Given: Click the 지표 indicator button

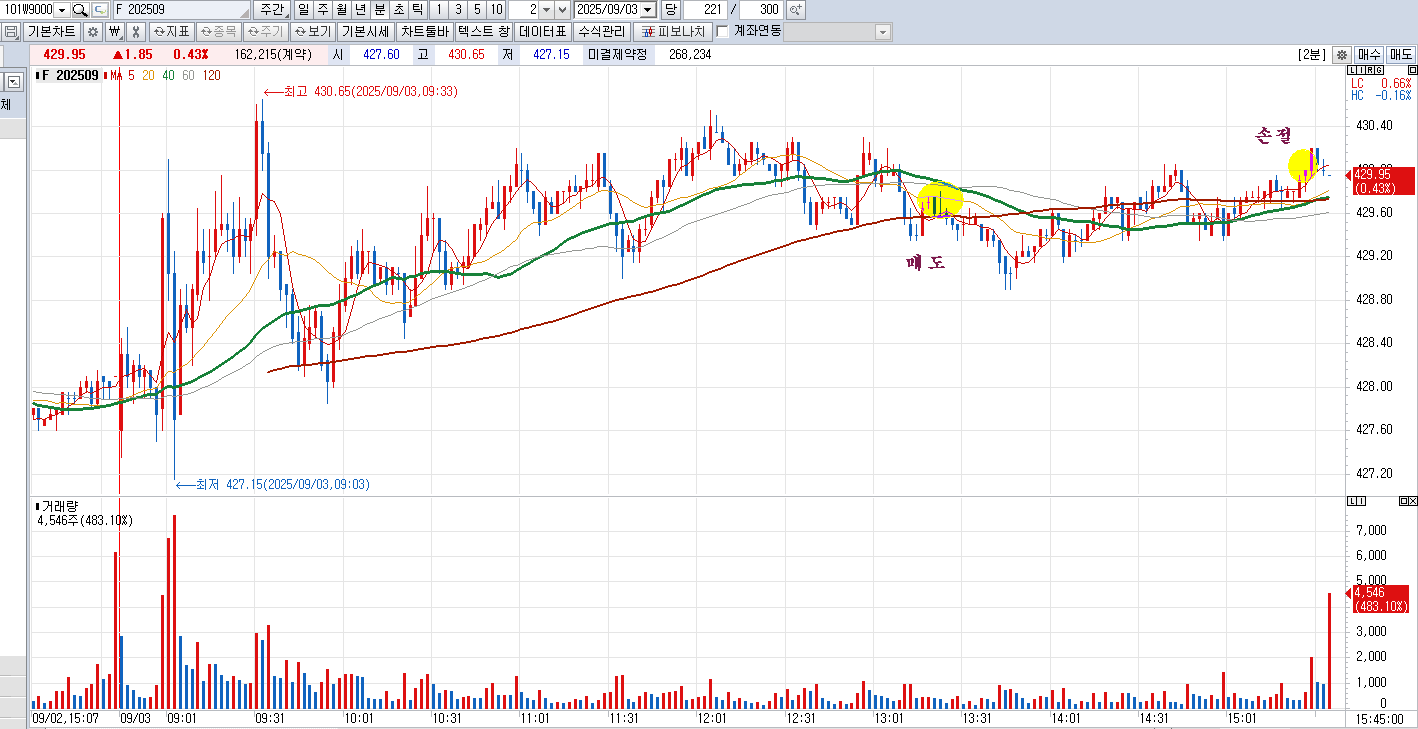Looking at the screenshot, I should click(x=171, y=31).
